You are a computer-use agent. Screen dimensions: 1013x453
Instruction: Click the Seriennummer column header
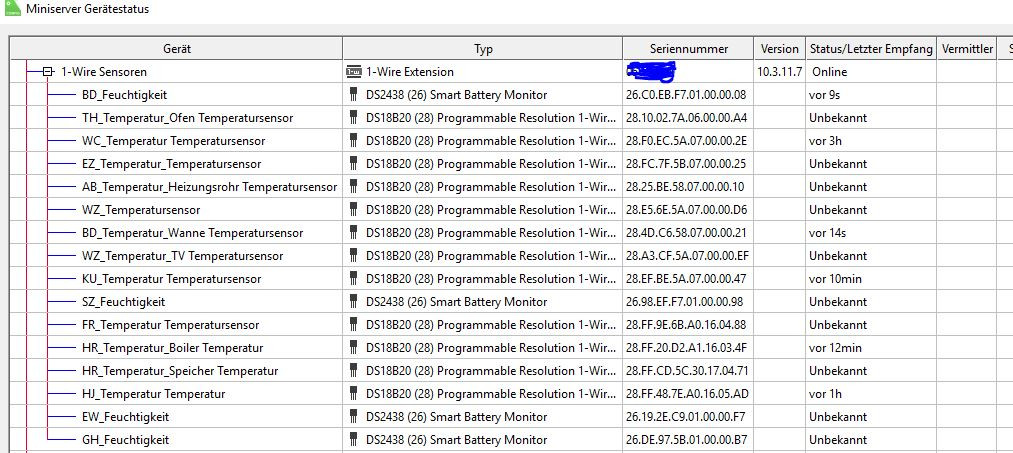(x=689, y=48)
